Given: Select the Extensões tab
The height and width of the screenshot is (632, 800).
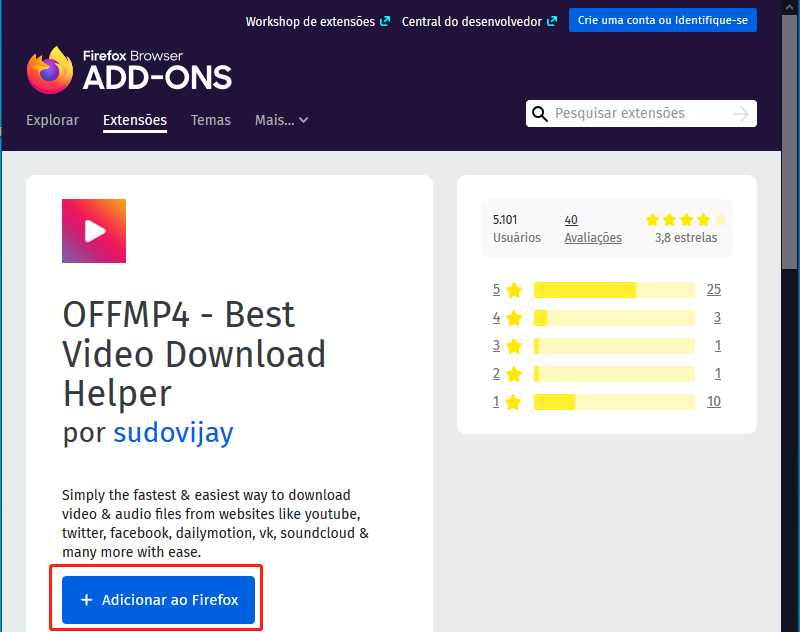Looking at the screenshot, I should [x=135, y=120].
